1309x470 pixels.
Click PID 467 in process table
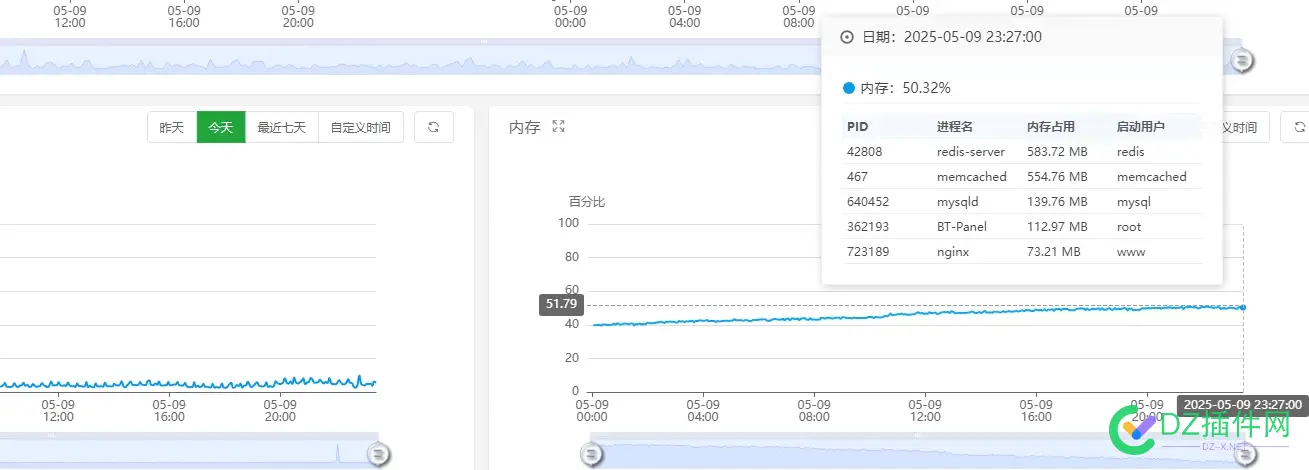pyautogui.click(x=857, y=177)
